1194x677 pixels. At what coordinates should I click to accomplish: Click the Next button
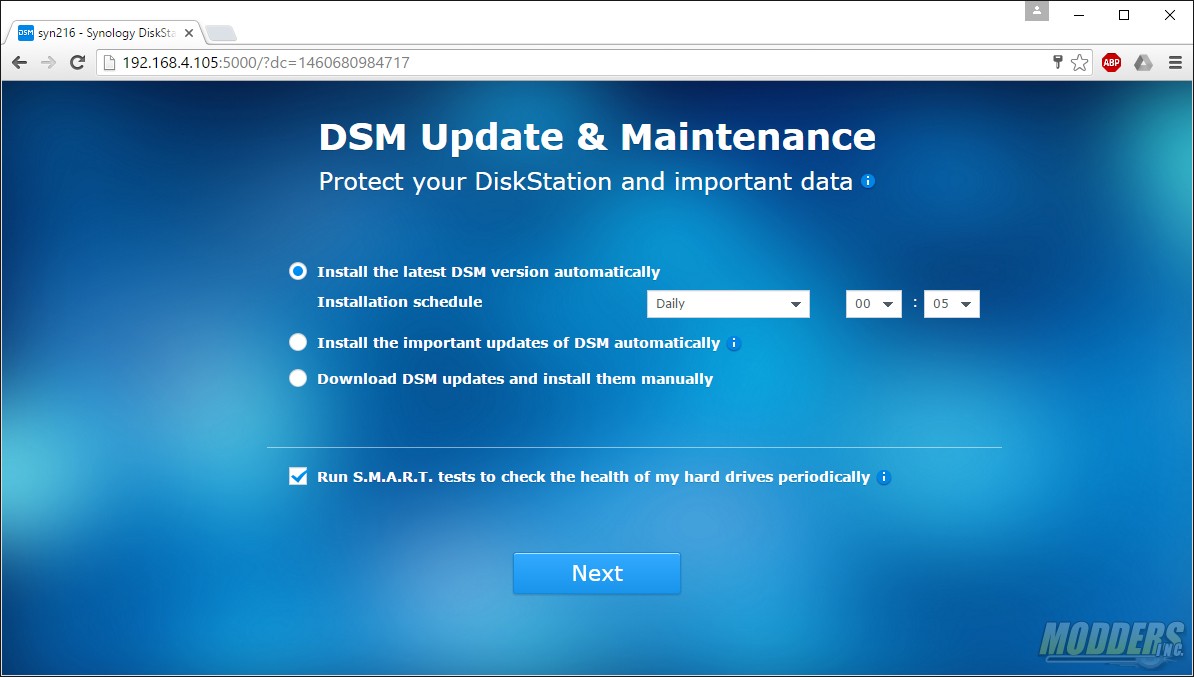tap(597, 573)
